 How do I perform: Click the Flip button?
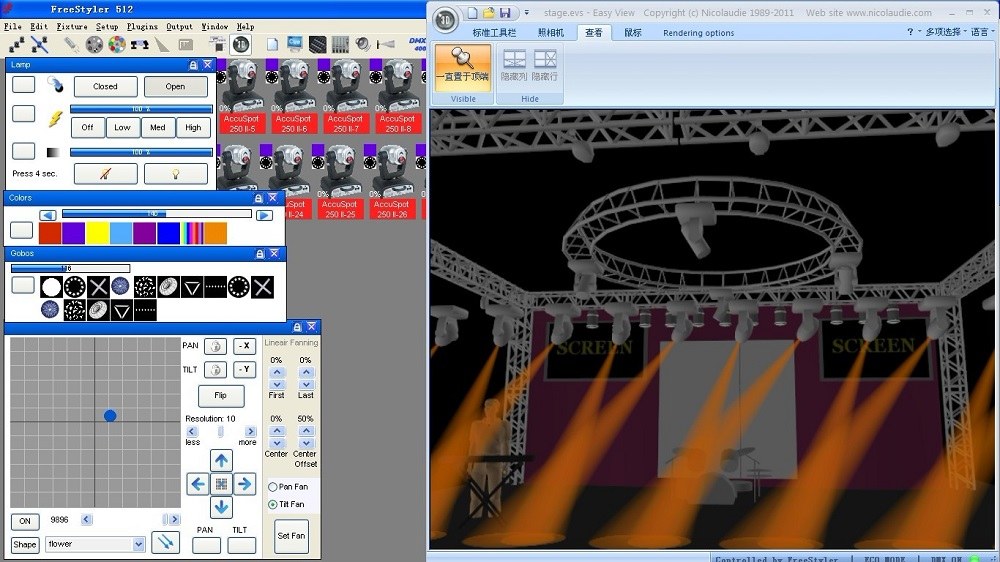point(221,396)
